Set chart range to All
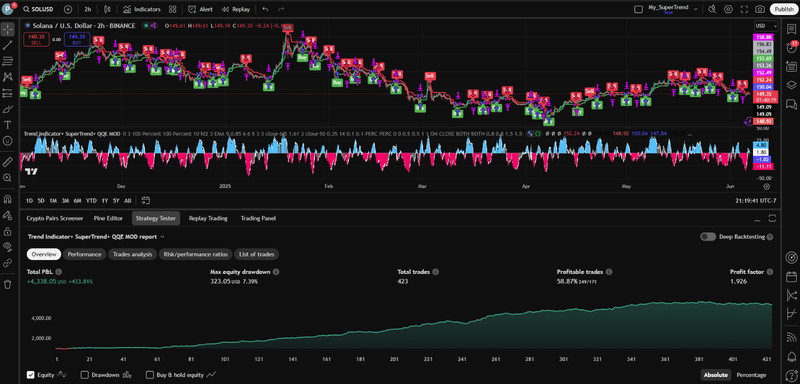The height and width of the screenshot is (384, 800). pyautogui.click(x=128, y=200)
